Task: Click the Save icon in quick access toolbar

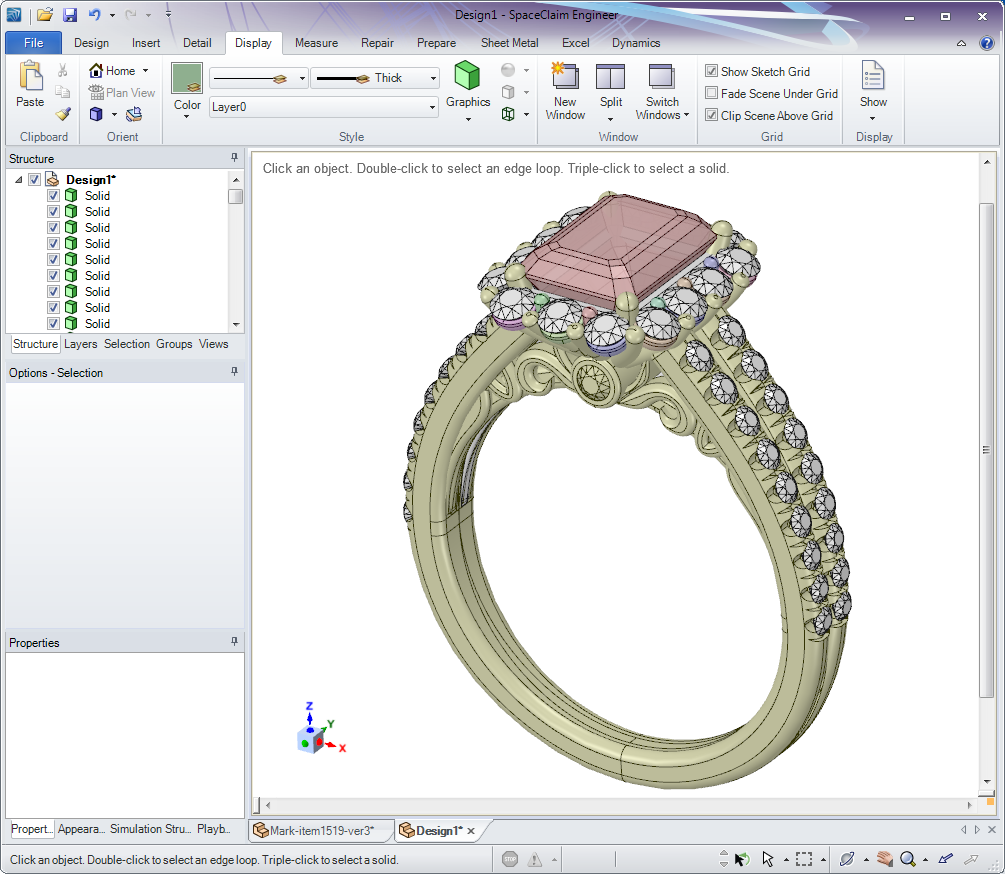Action: 70,15
